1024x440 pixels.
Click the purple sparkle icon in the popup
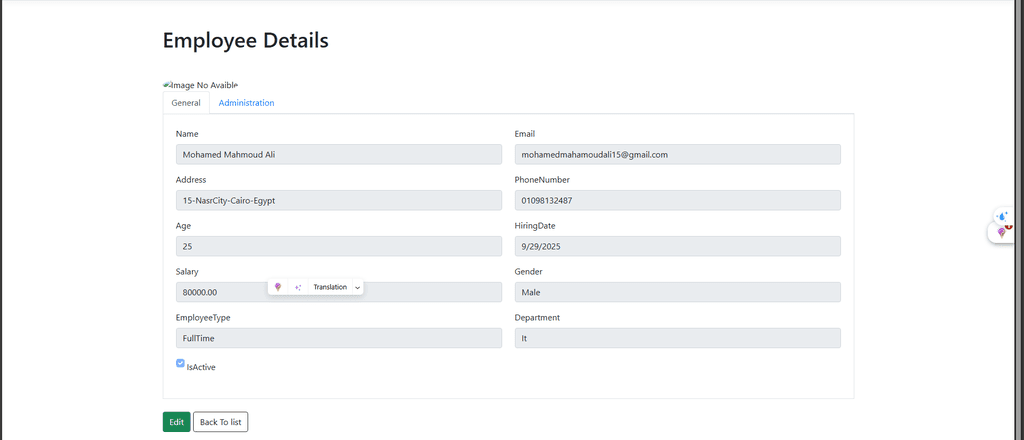[x=298, y=287]
